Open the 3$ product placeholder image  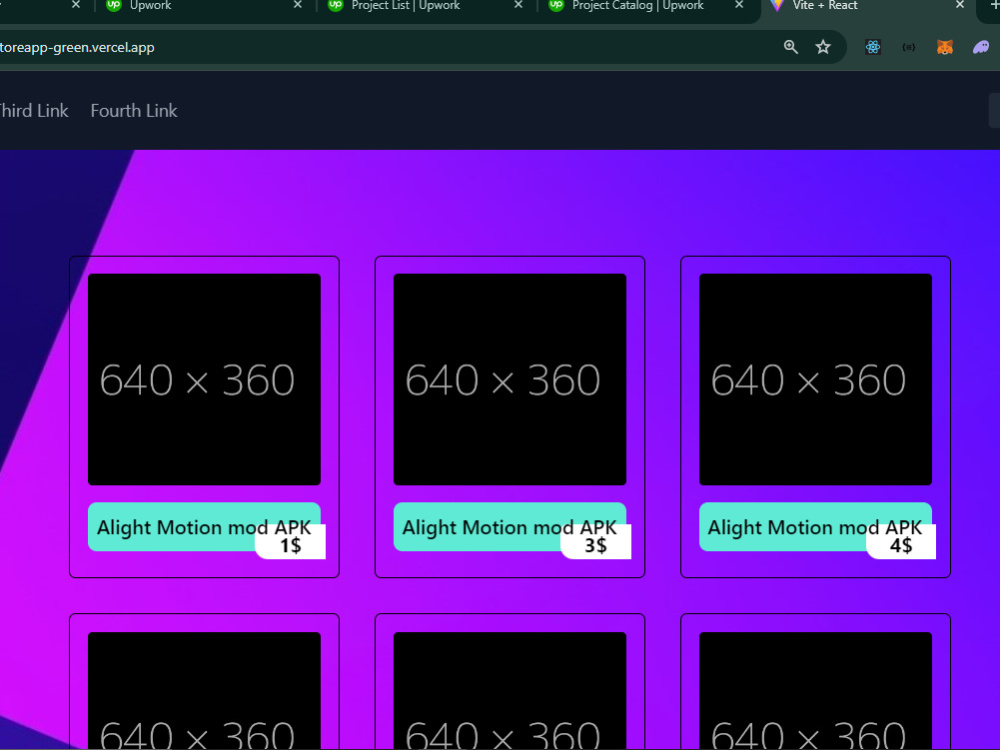pos(510,379)
